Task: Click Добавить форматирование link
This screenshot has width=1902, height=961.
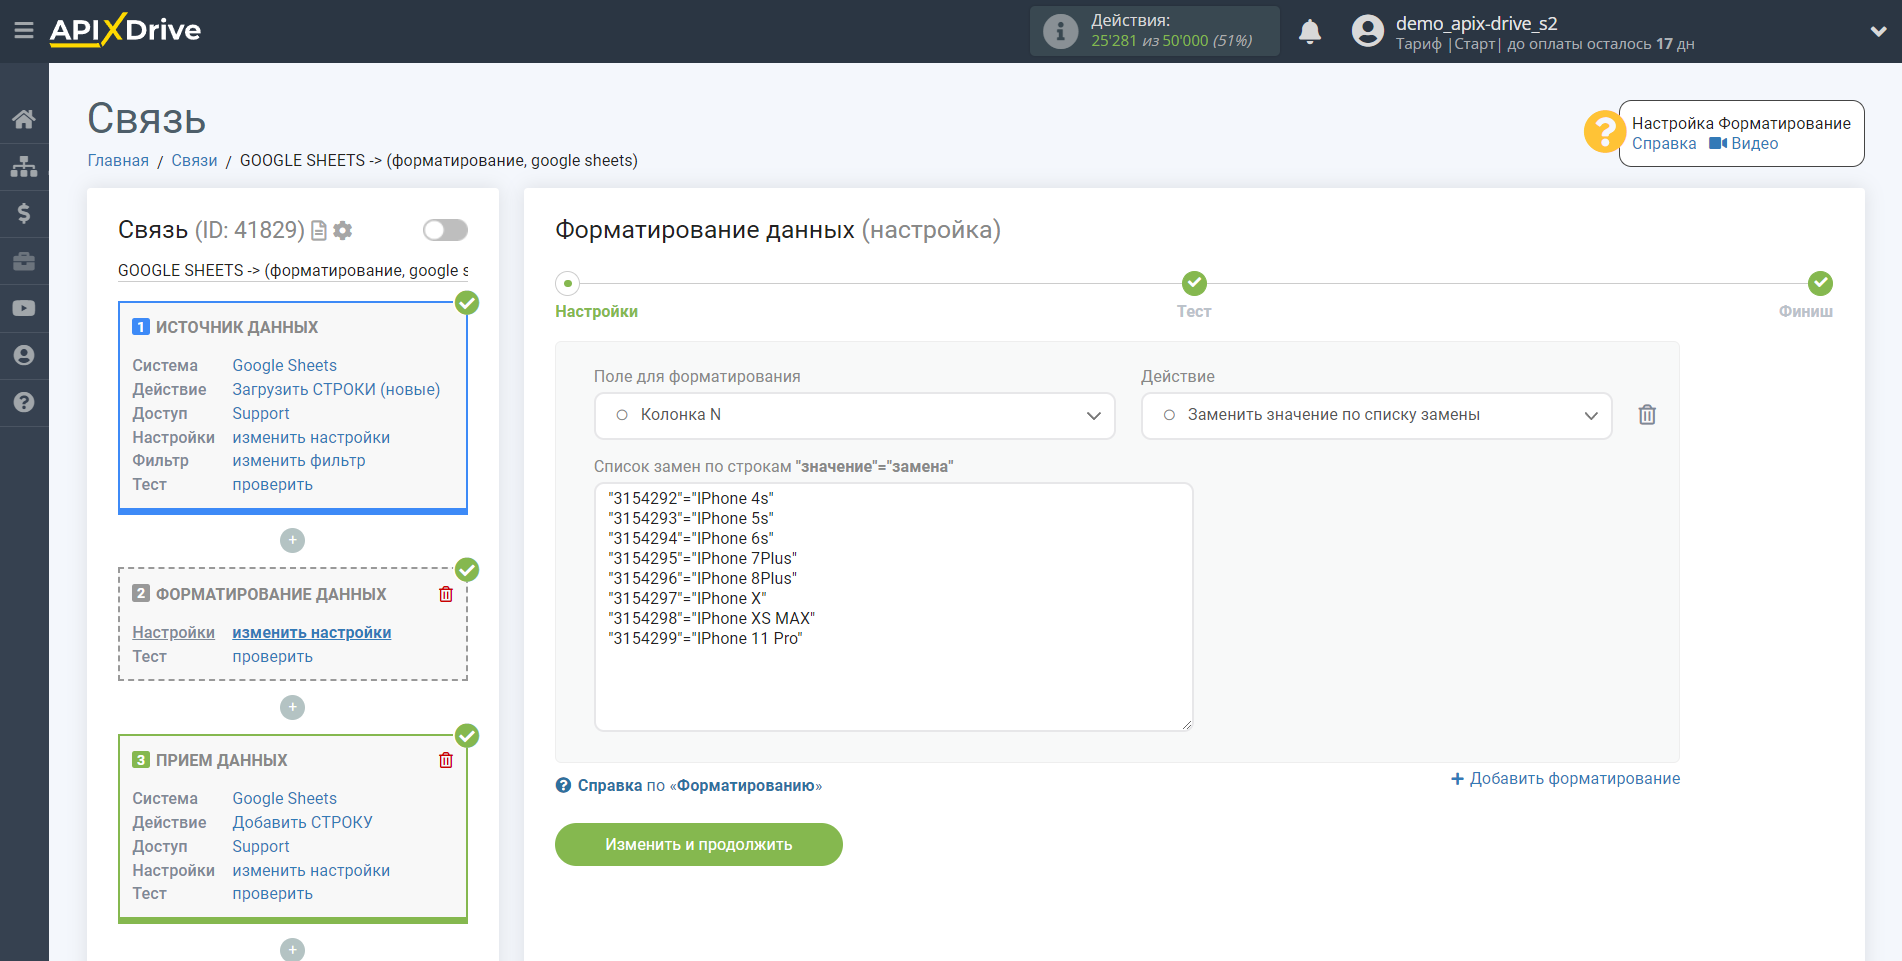Action: (1565, 779)
